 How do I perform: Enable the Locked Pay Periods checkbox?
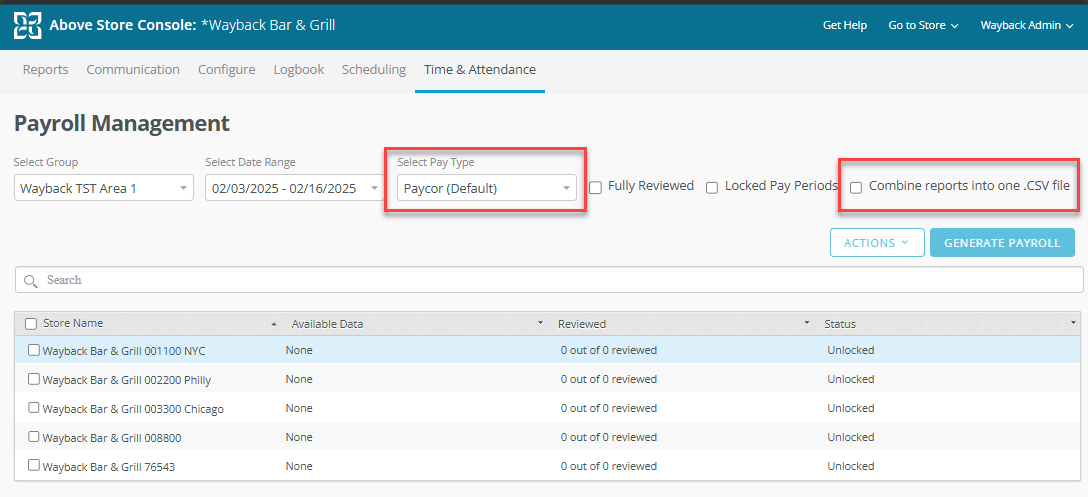(712, 187)
